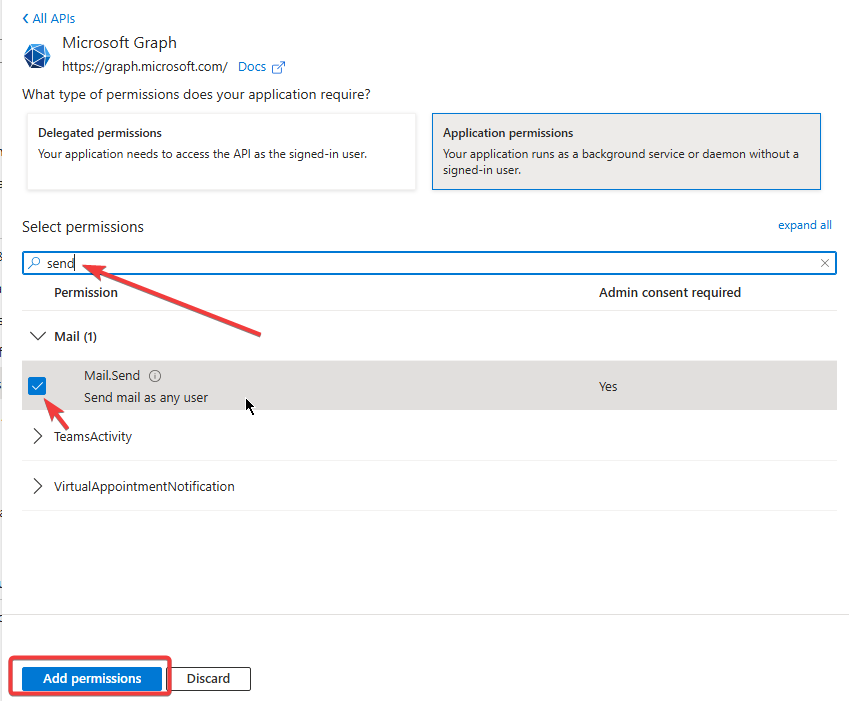849x701 pixels.
Task: Open the Docs link
Action: (252, 67)
